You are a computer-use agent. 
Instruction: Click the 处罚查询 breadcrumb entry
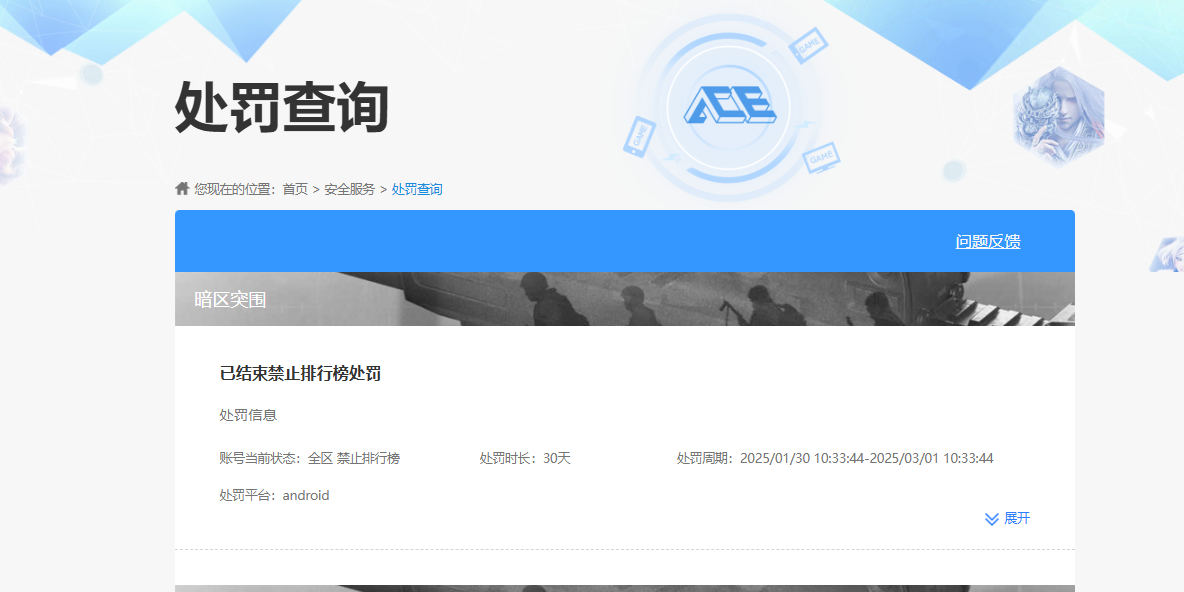point(416,188)
